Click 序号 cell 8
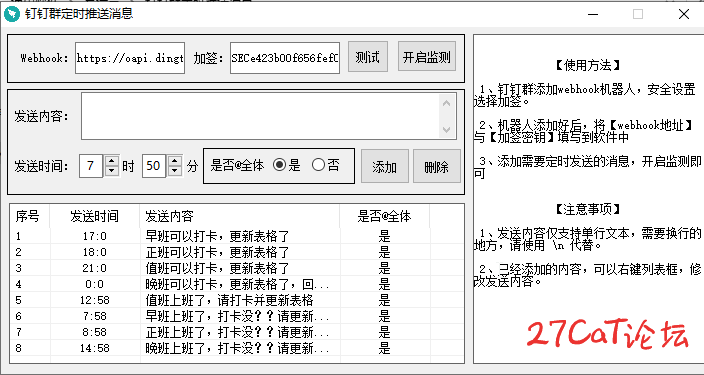 click(18, 348)
